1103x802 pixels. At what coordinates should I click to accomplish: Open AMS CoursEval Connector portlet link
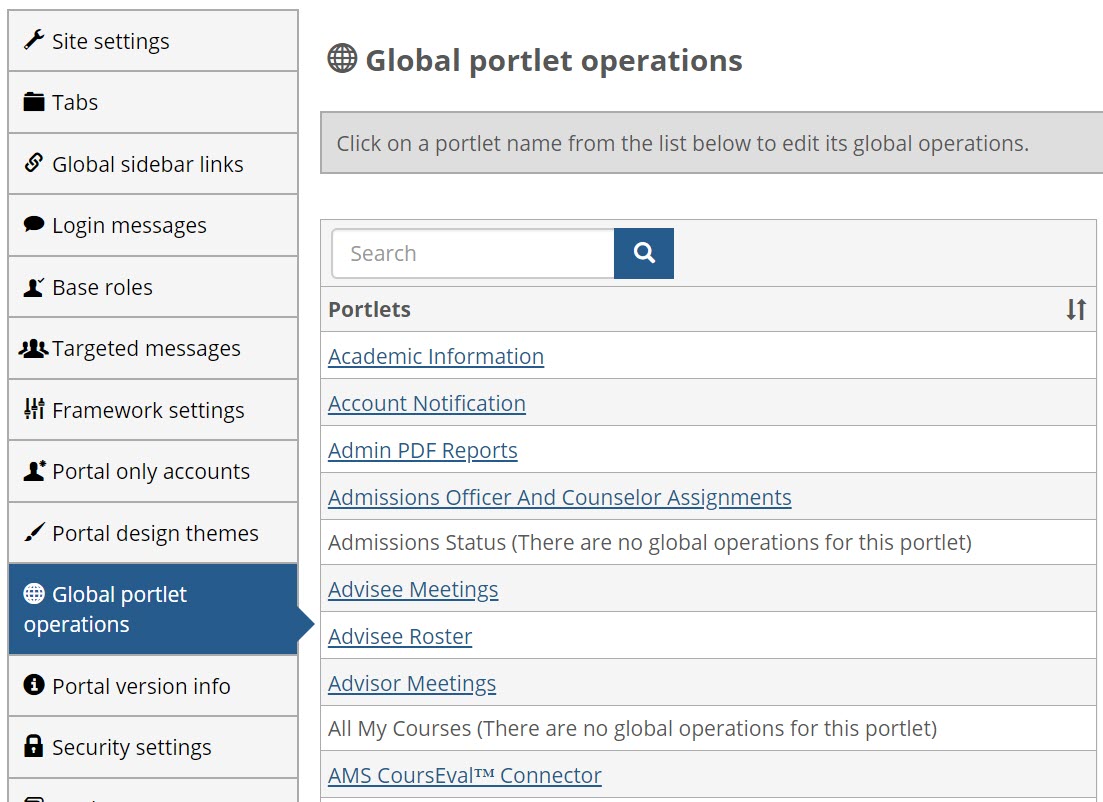coord(465,776)
